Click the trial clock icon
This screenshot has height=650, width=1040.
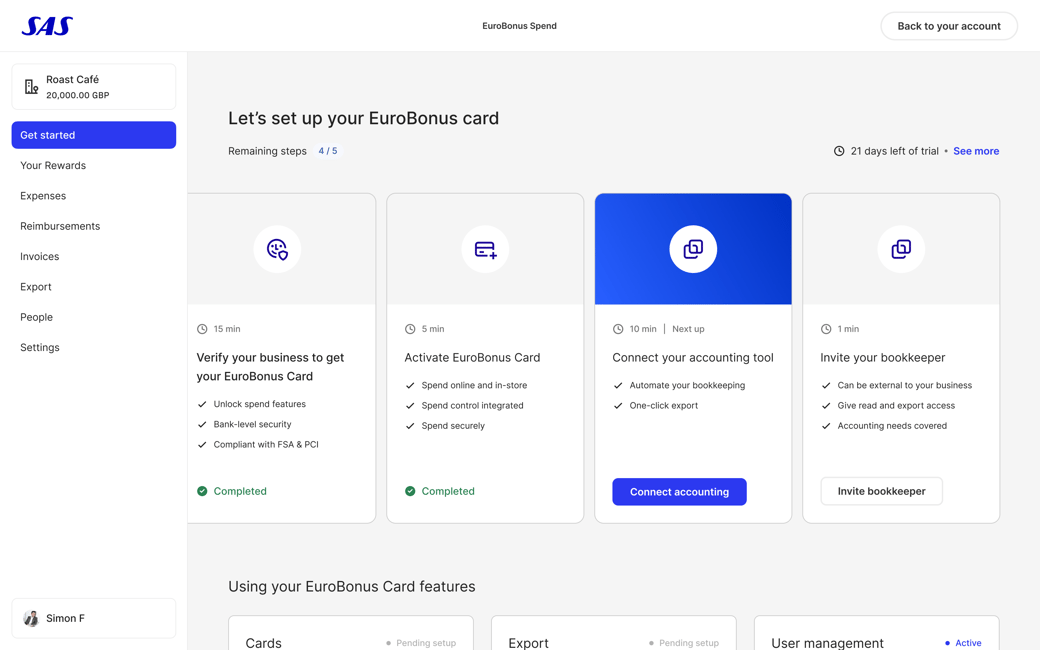(x=839, y=151)
